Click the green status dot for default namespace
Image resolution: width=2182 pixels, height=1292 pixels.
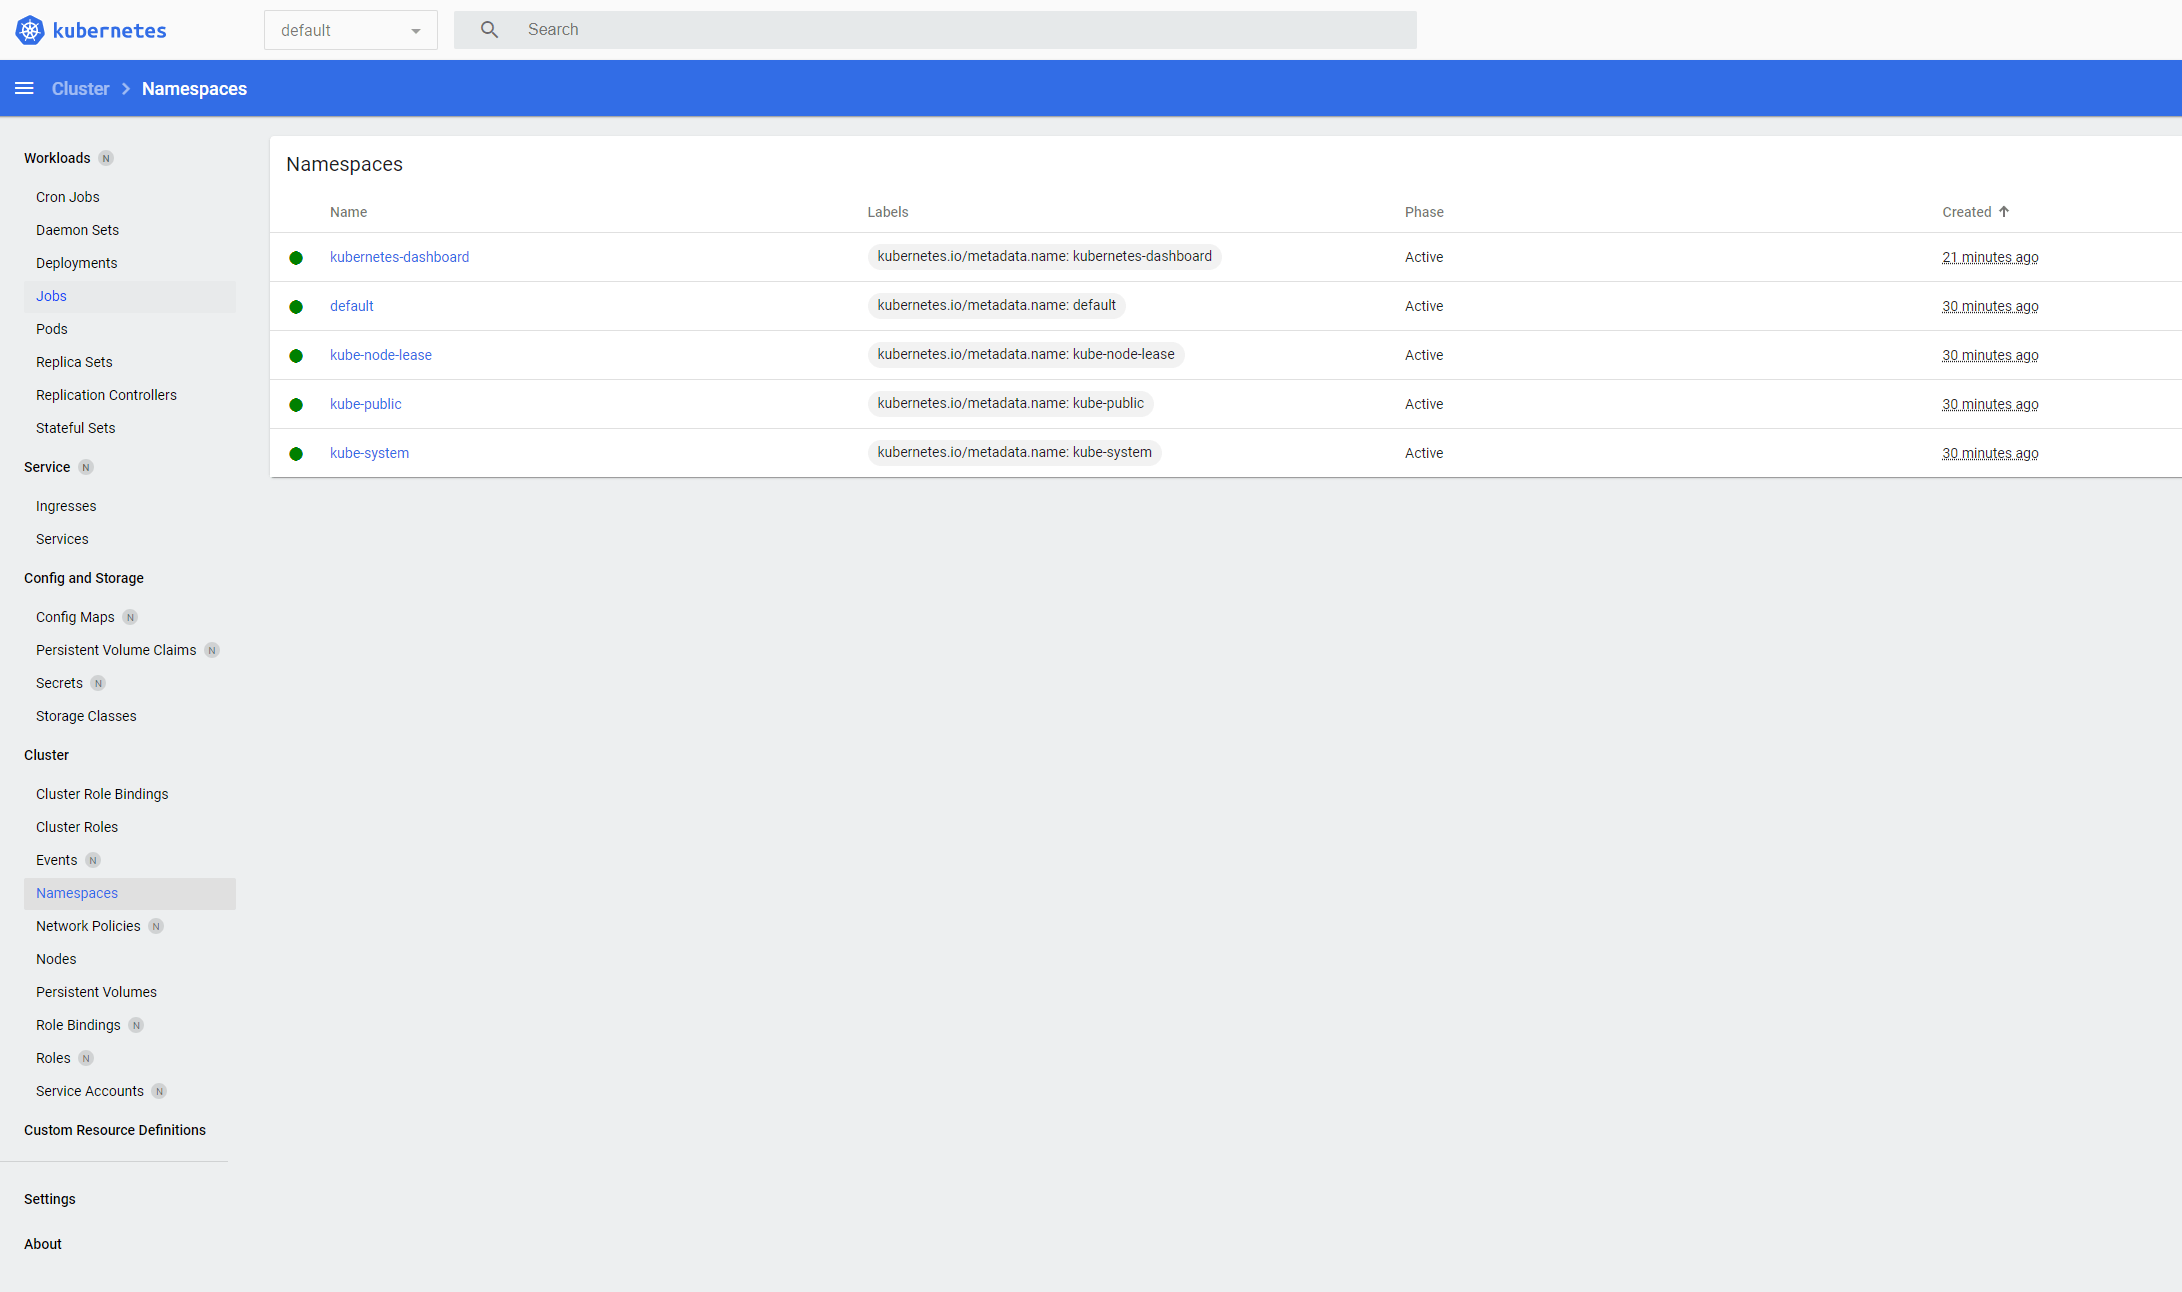tap(296, 307)
